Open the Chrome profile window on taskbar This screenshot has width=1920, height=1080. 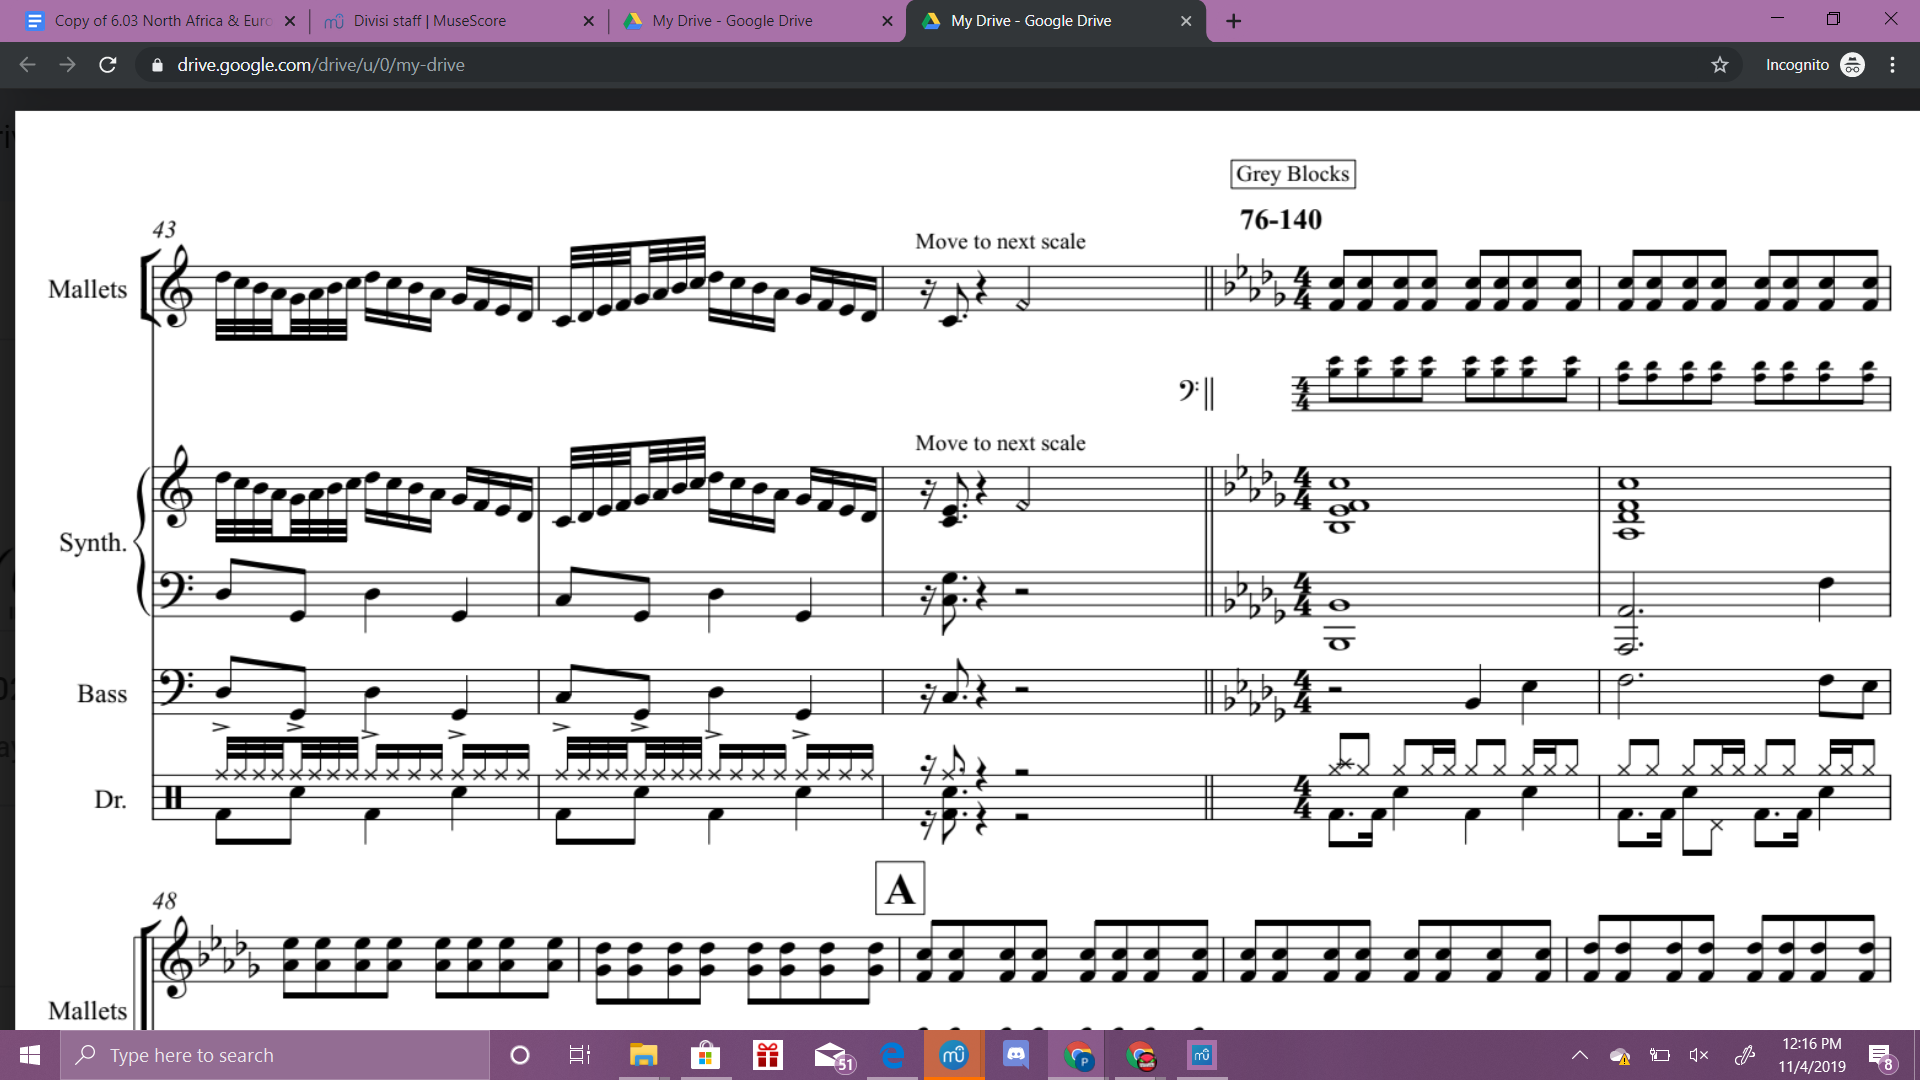pos(1078,1055)
